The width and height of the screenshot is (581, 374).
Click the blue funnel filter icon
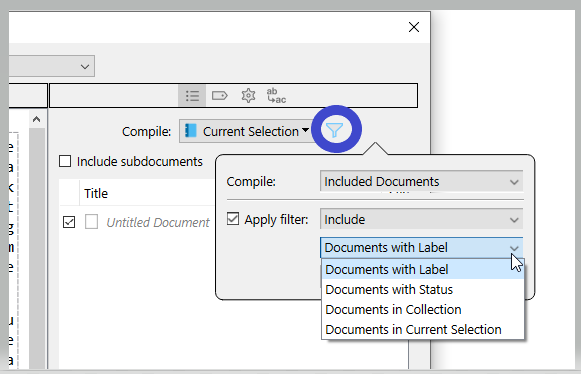pyautogui.click(x=335, y=130)
